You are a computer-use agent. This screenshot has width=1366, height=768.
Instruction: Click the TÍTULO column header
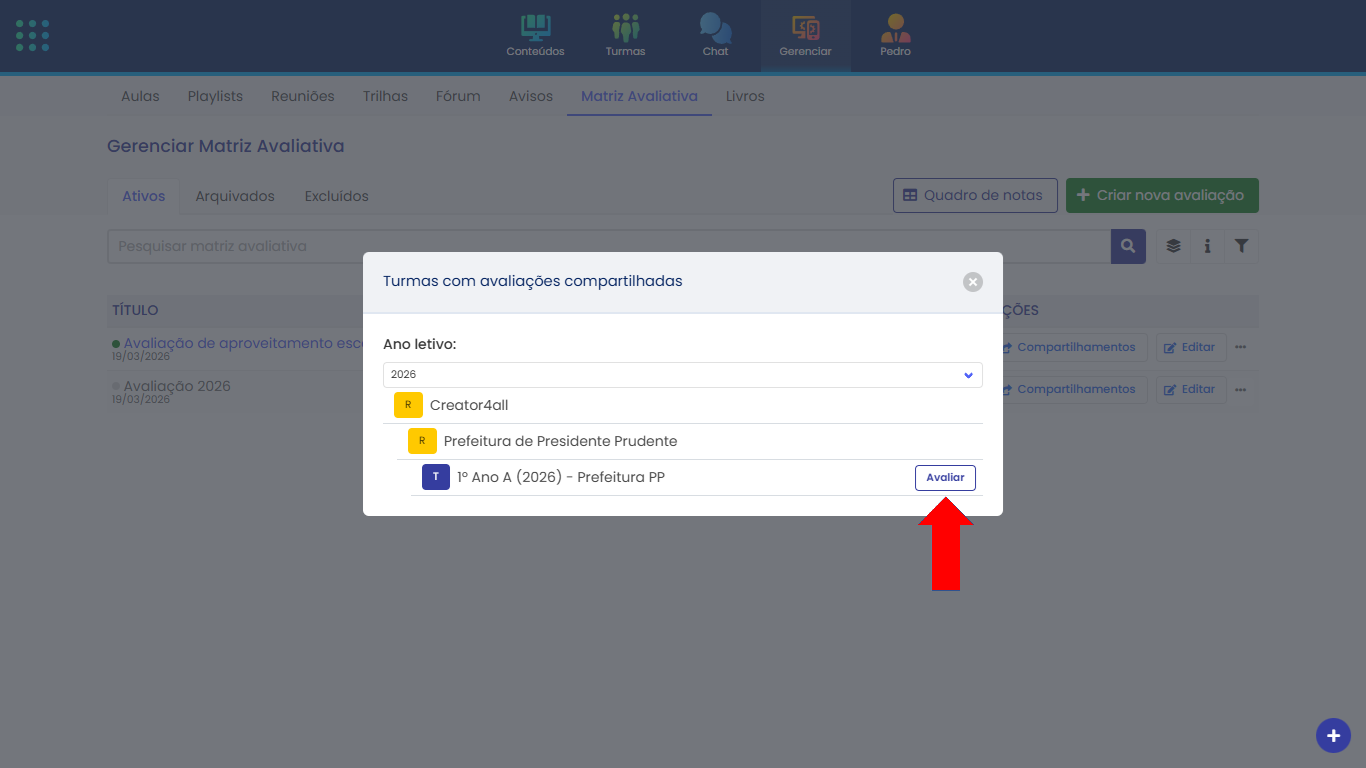135,310
